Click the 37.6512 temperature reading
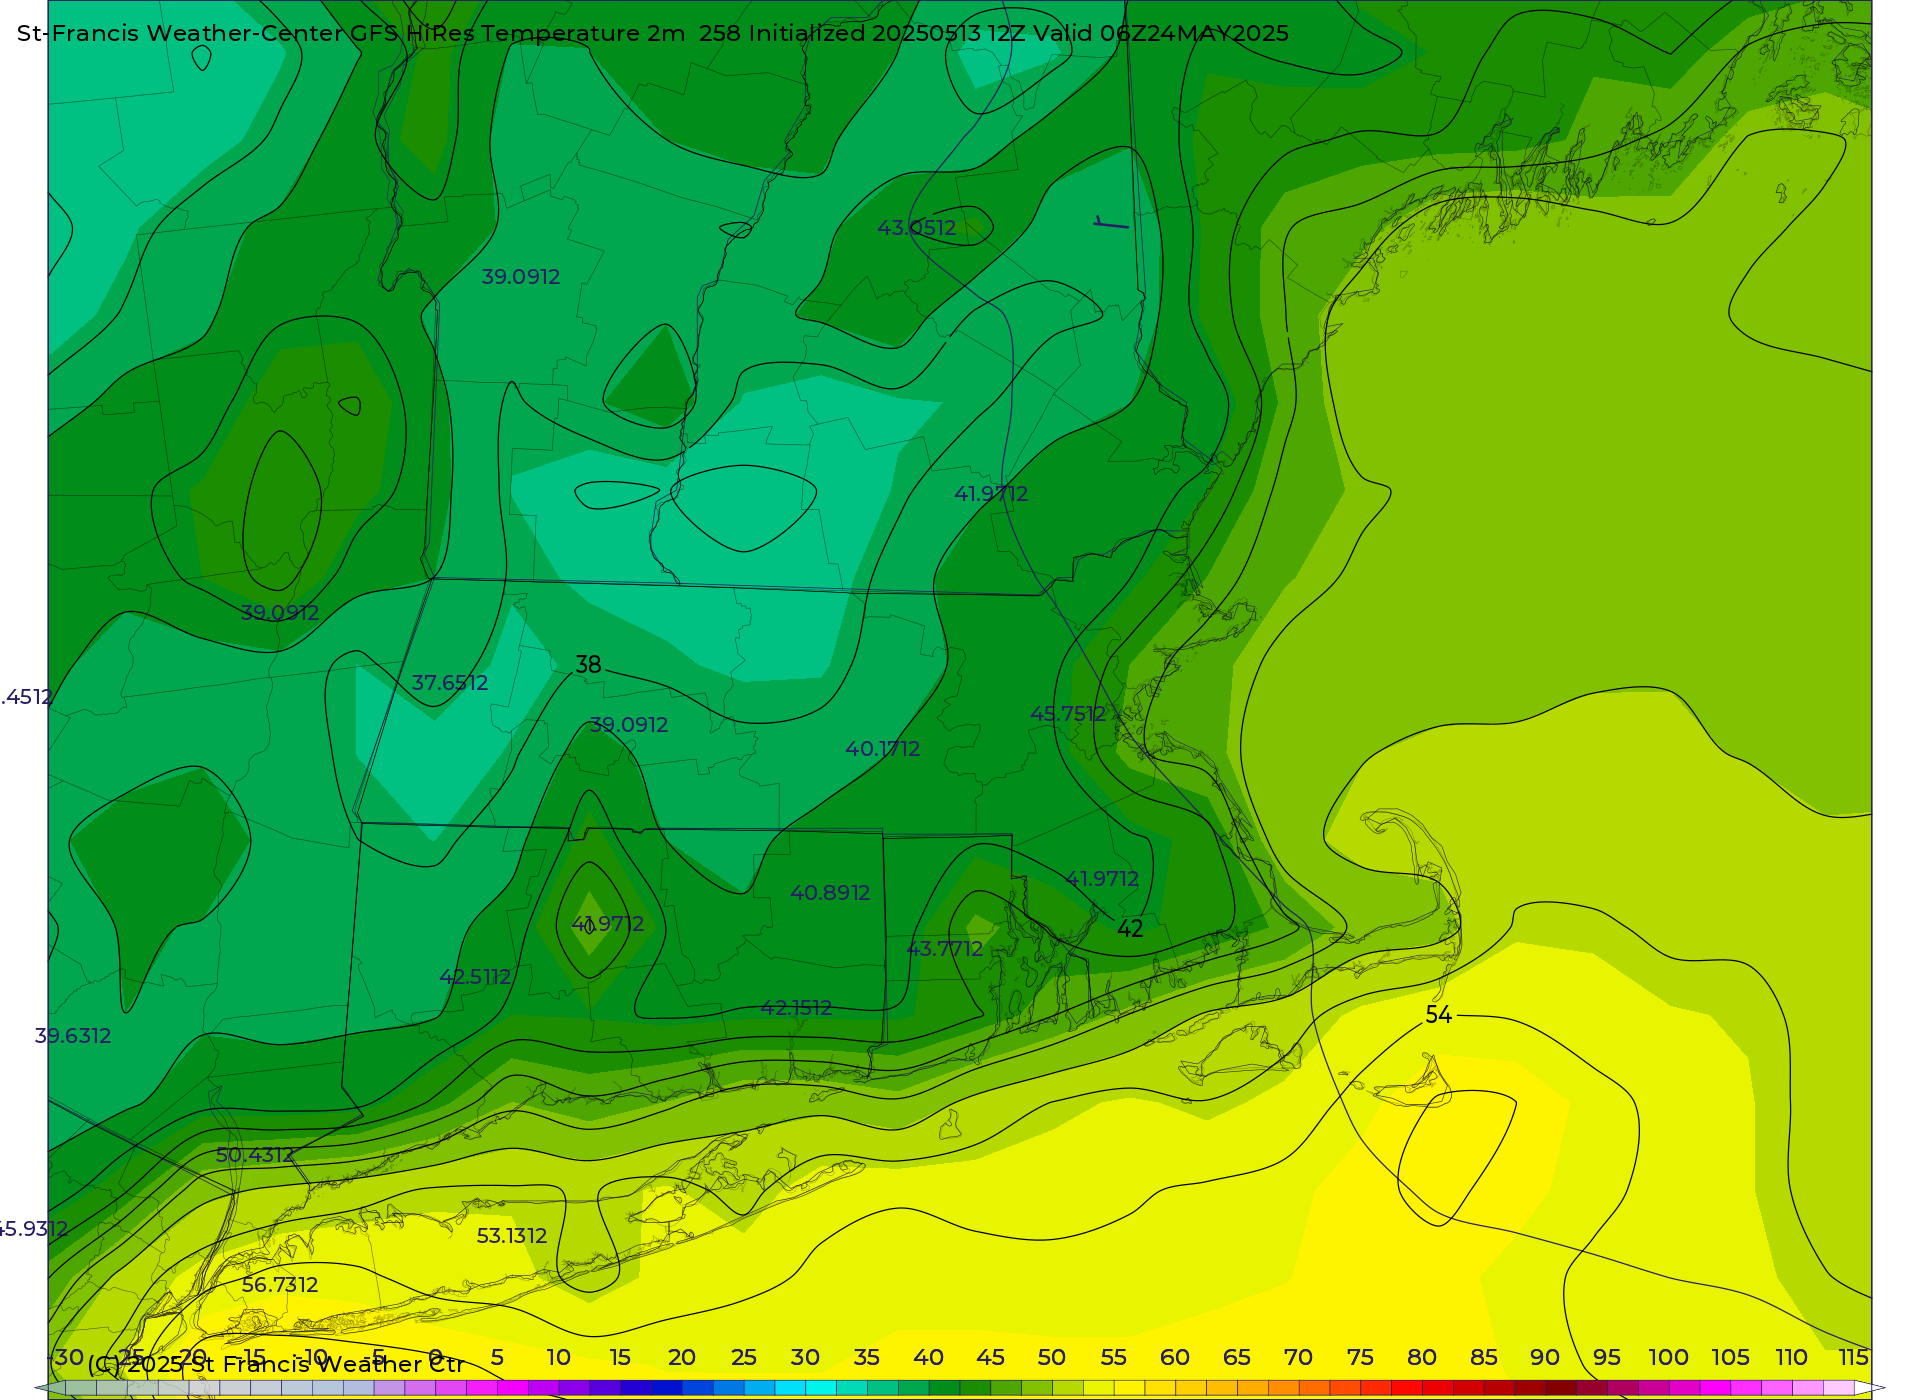This screenshot has width=1920, height=1400. 450,683
